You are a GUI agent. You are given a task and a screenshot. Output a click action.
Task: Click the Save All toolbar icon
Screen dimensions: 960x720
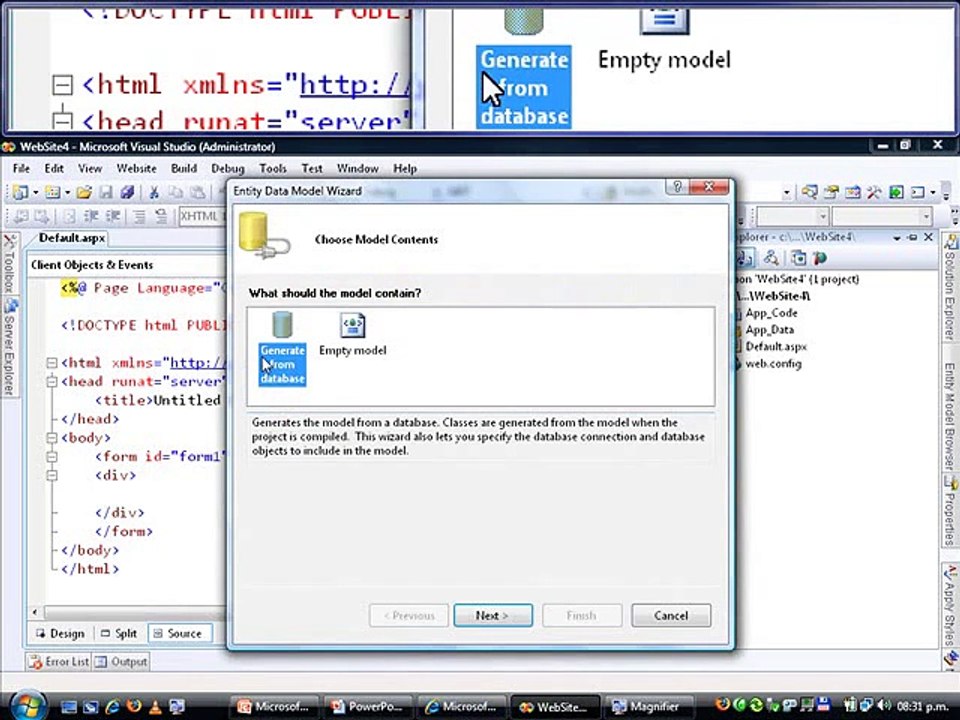127,192
